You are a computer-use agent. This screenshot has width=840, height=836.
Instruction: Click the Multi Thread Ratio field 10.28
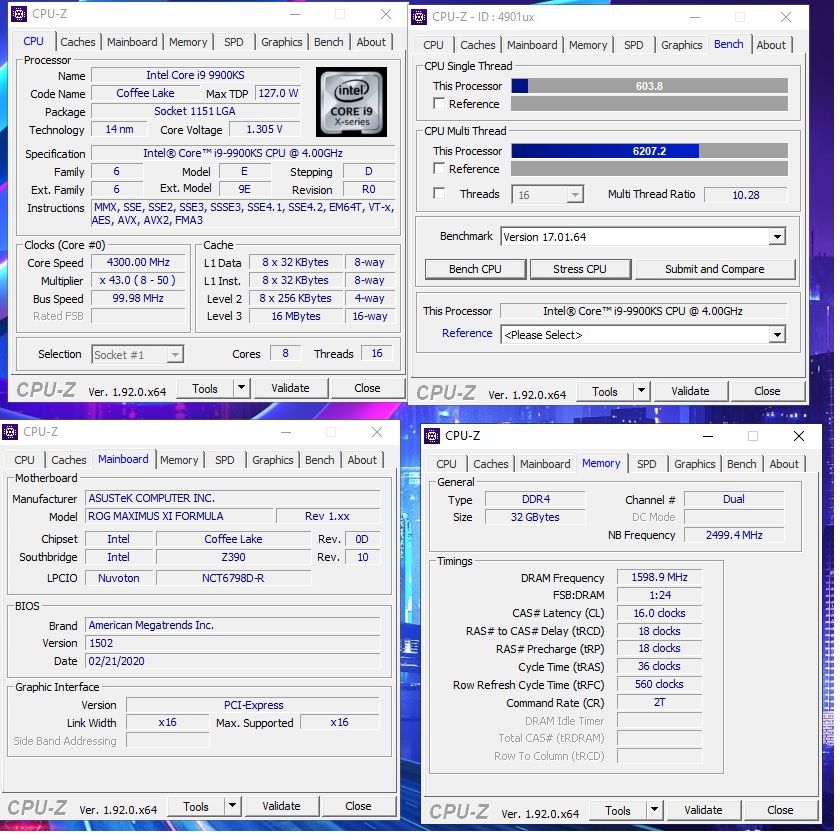(745, 195)
